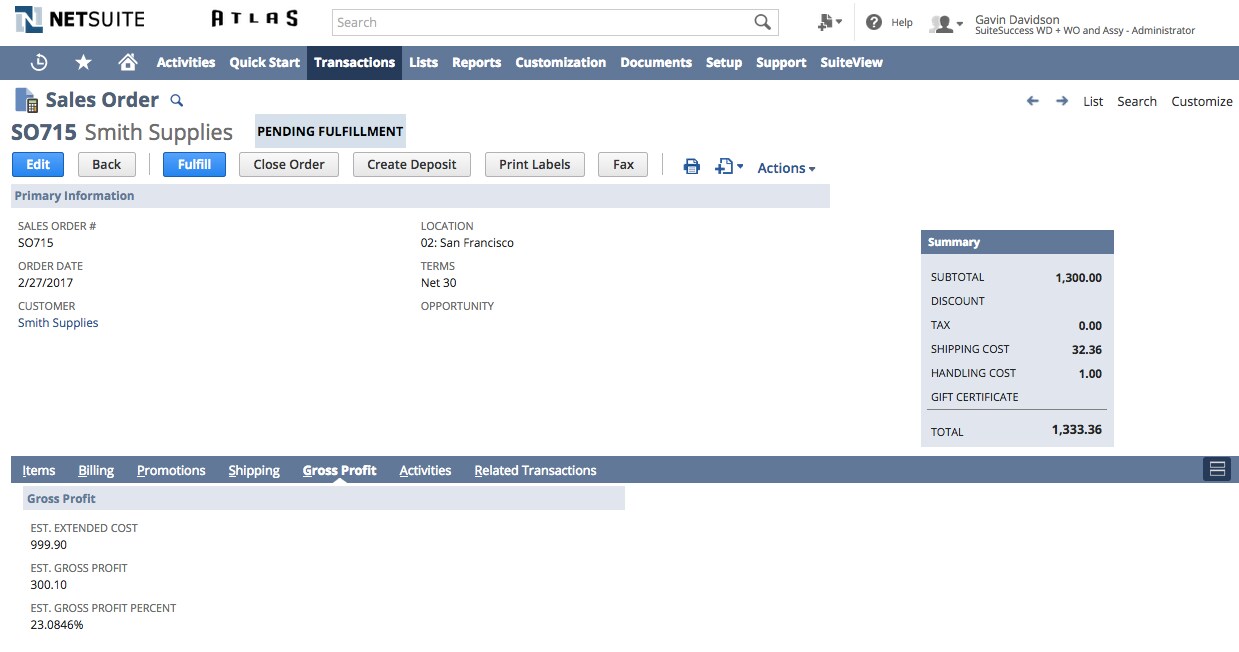Open the Smith Supplies customer link

pyautogui.click(x=58, y=323)
